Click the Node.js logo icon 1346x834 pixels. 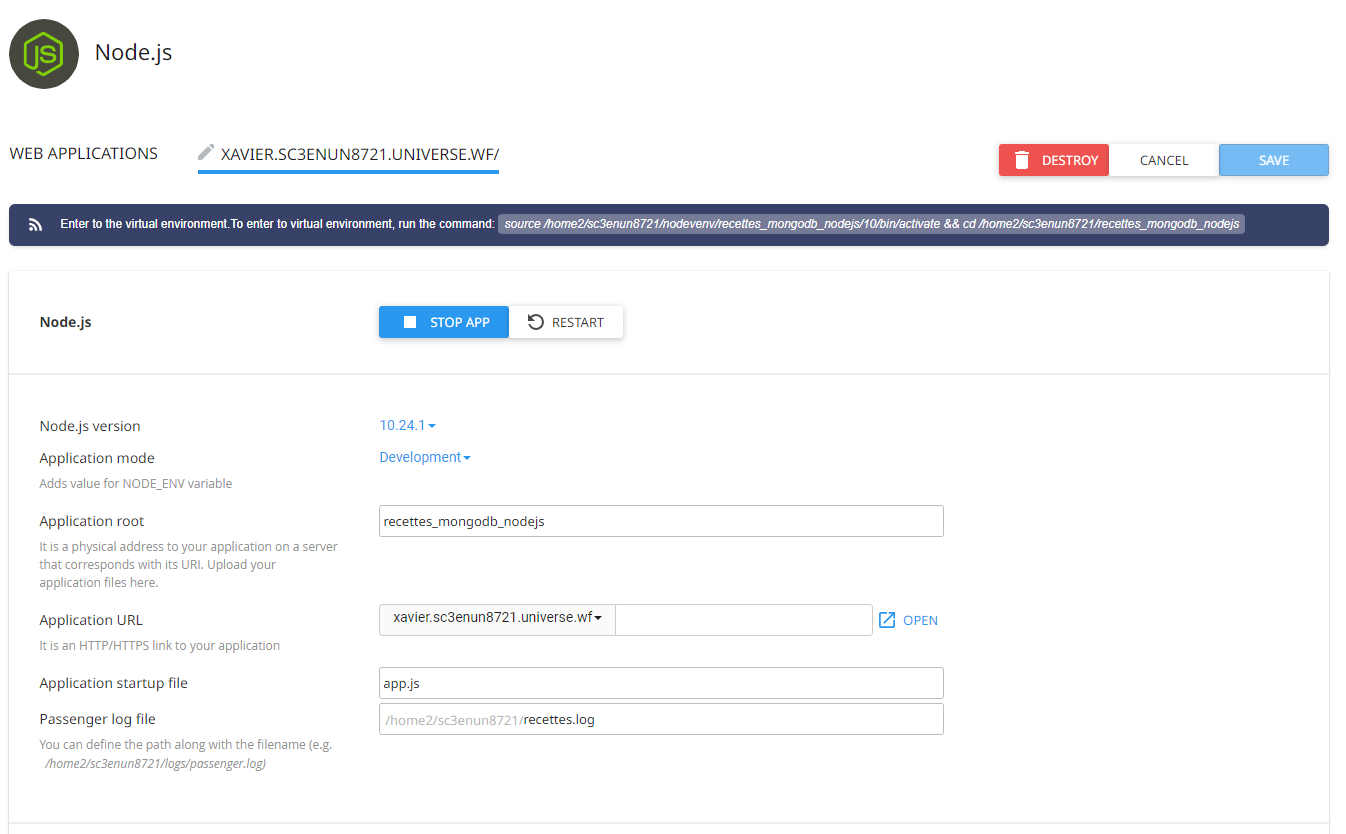pos(44,54)
